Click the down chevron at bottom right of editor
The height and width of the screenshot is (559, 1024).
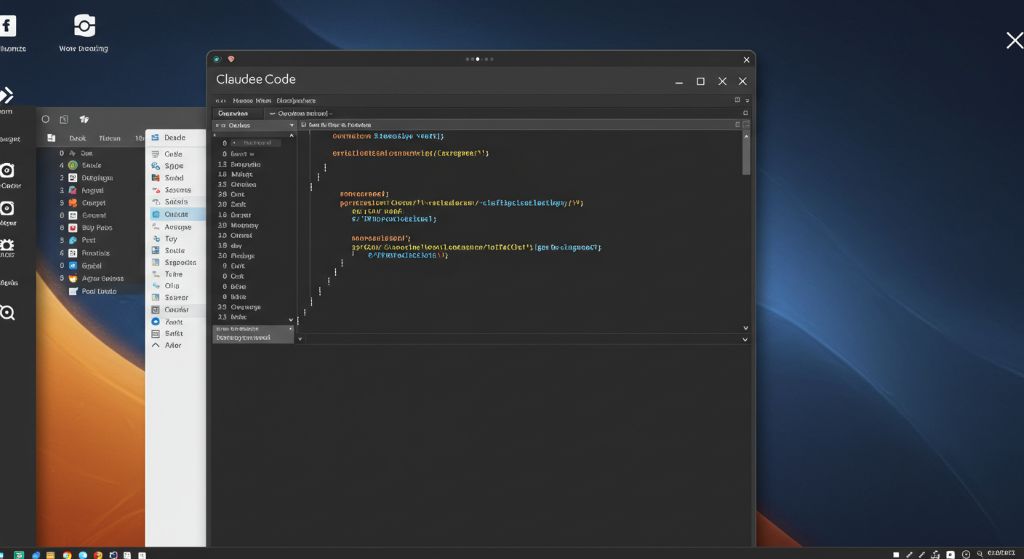click(x=746, y=328)
